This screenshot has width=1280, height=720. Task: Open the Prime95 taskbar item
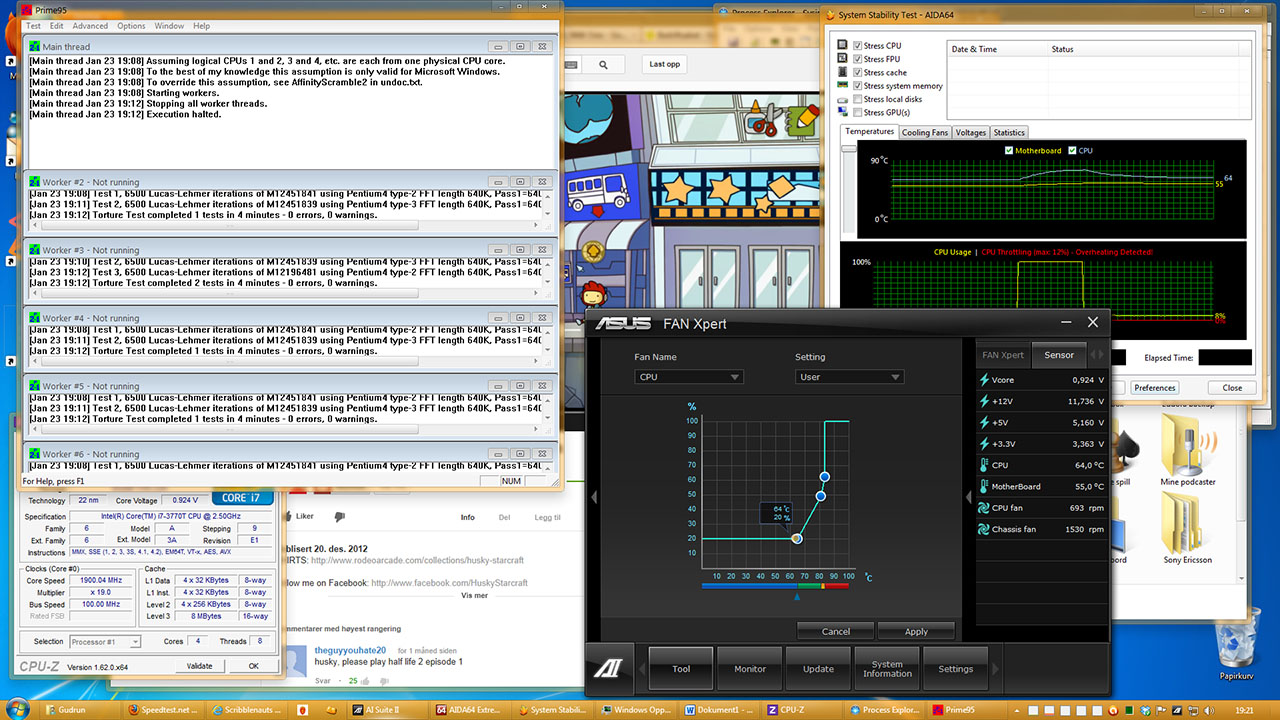click(x=965, y=710)
